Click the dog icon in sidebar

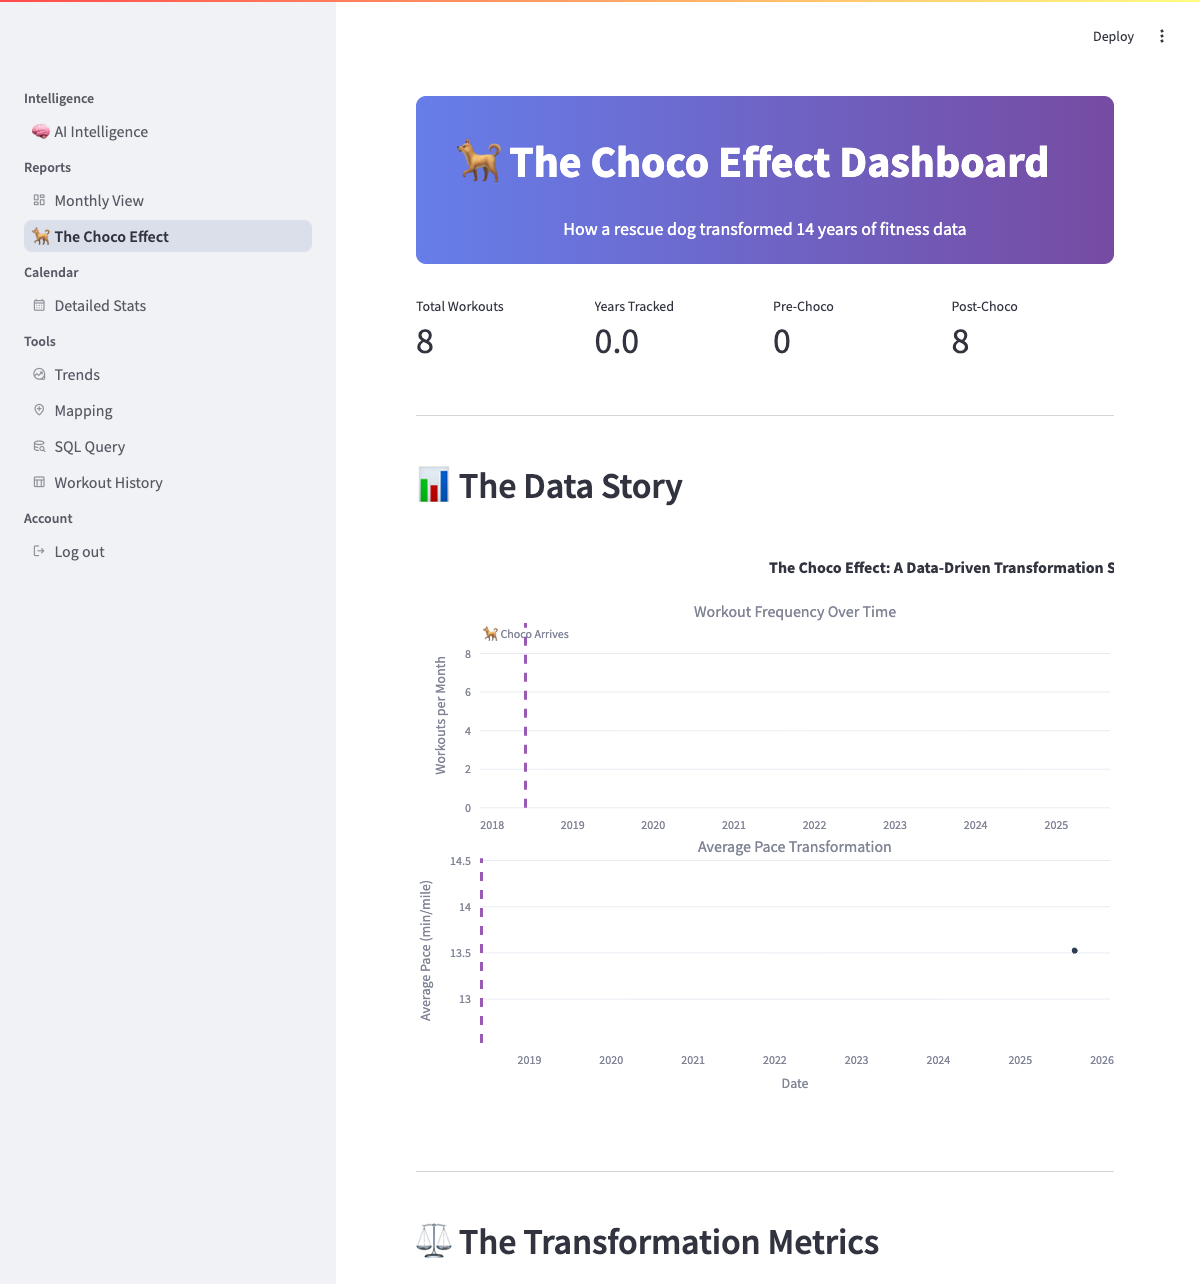(40, 236)
